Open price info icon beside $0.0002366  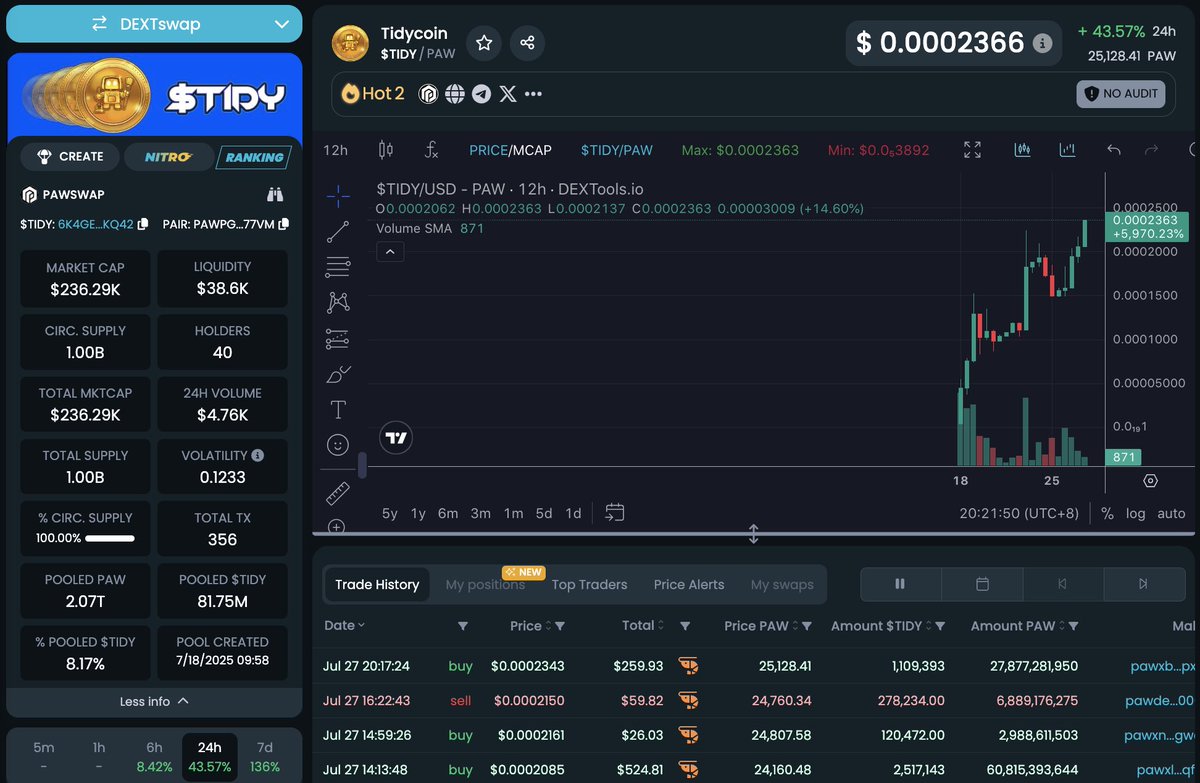pos(1042,43)
